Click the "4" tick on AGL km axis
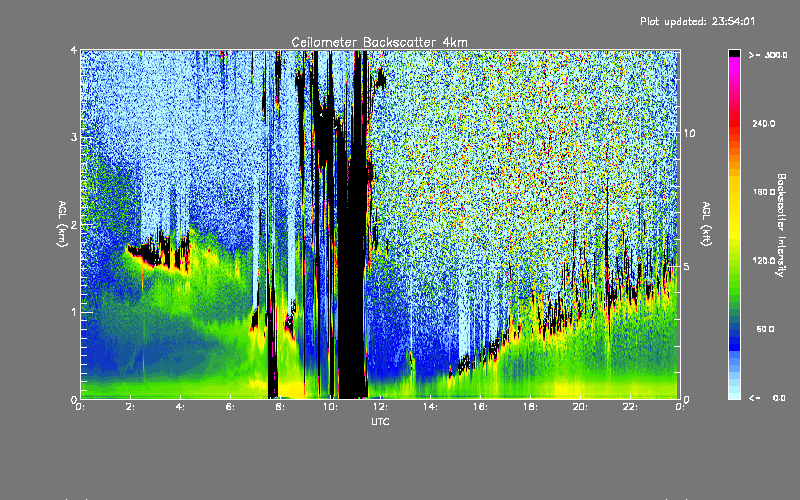800x500 pixels. tap(74, 50)
